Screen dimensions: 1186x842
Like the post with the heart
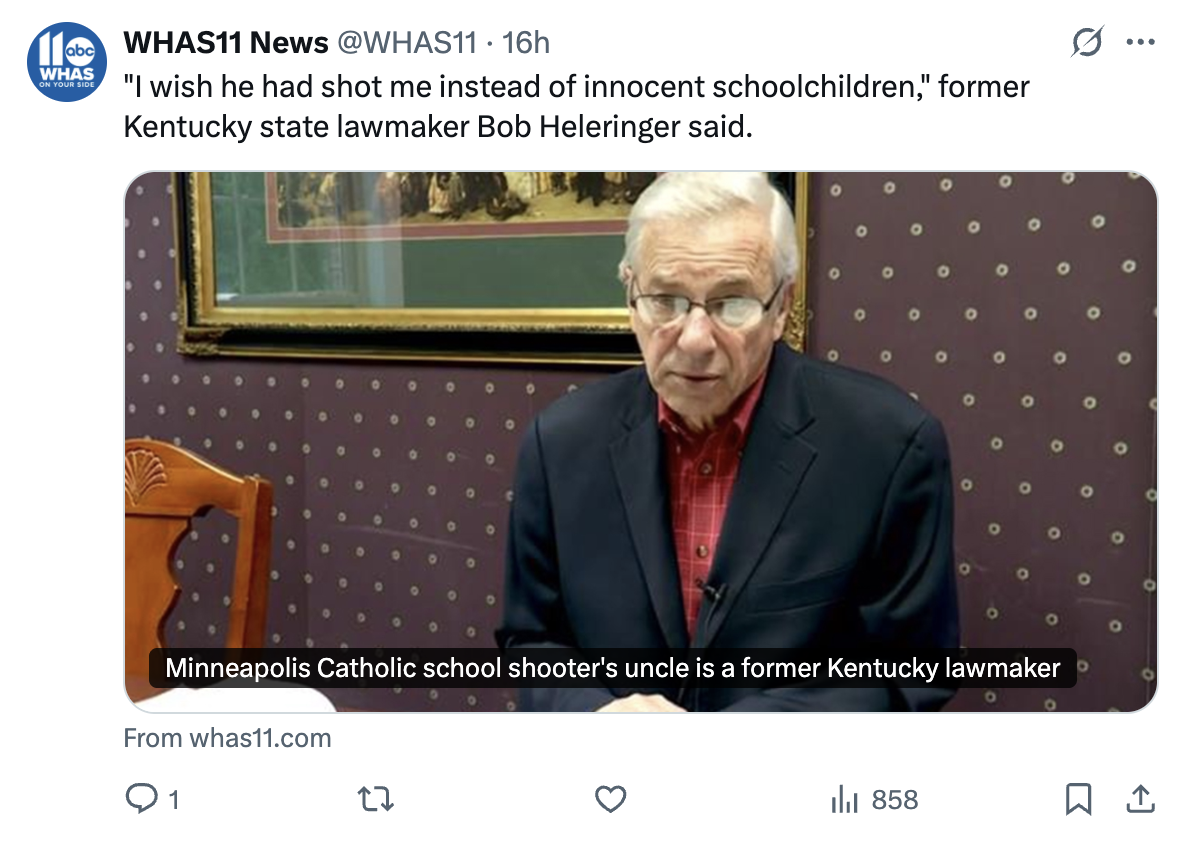pyautogui.click(x=610, y=798)
